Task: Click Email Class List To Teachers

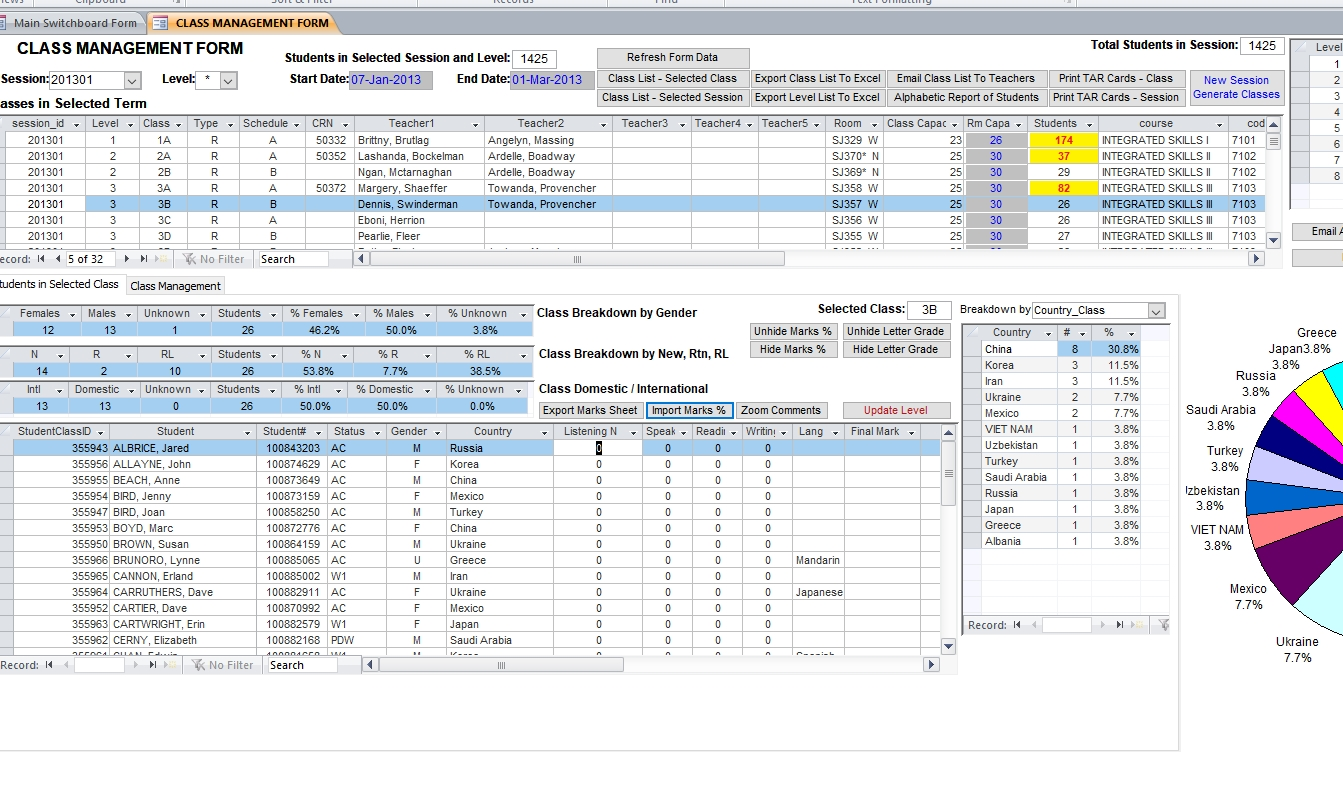Action: click(966, 78)
